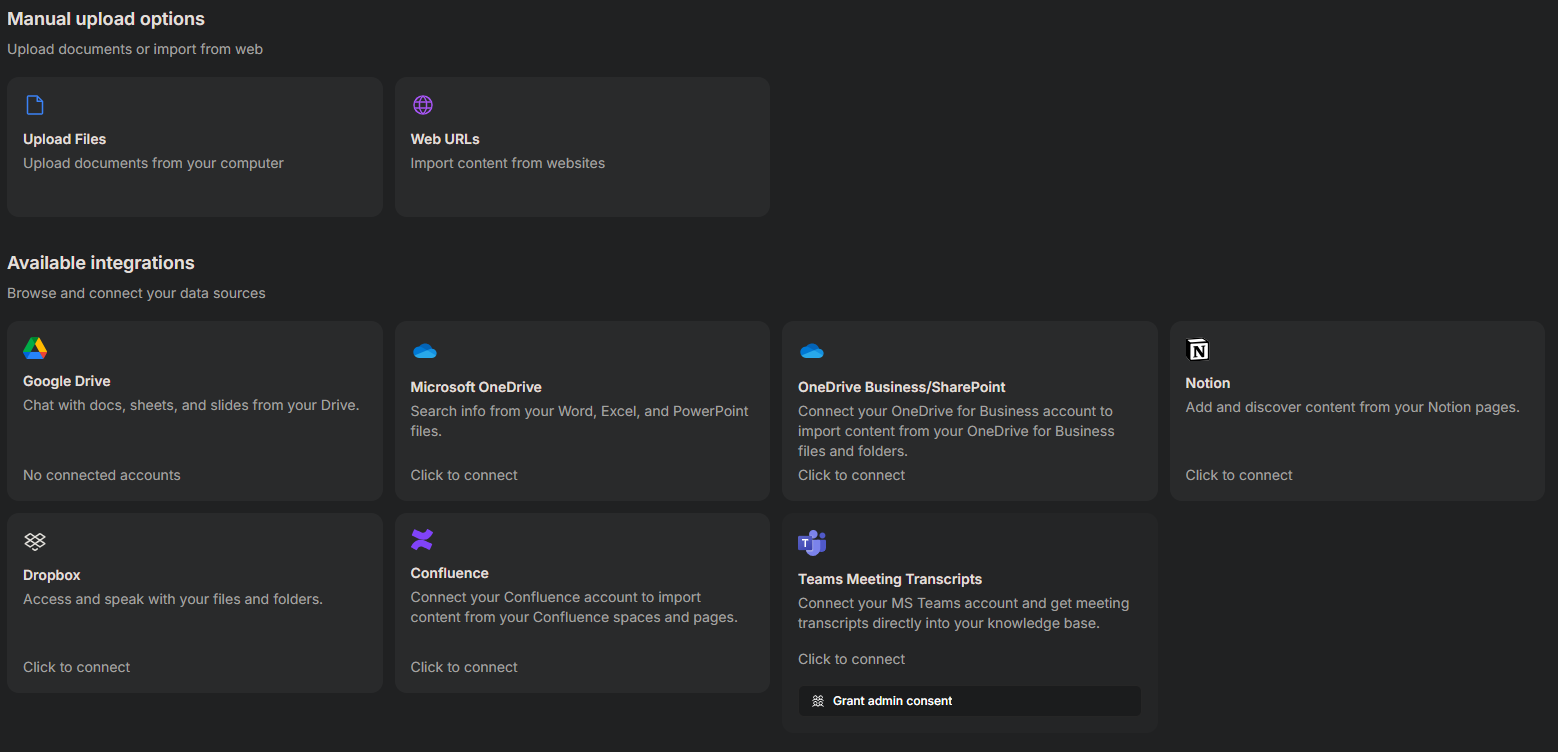
Task: Click the Microsoft OneDrive cloud icon
Action: pos(425,351)
